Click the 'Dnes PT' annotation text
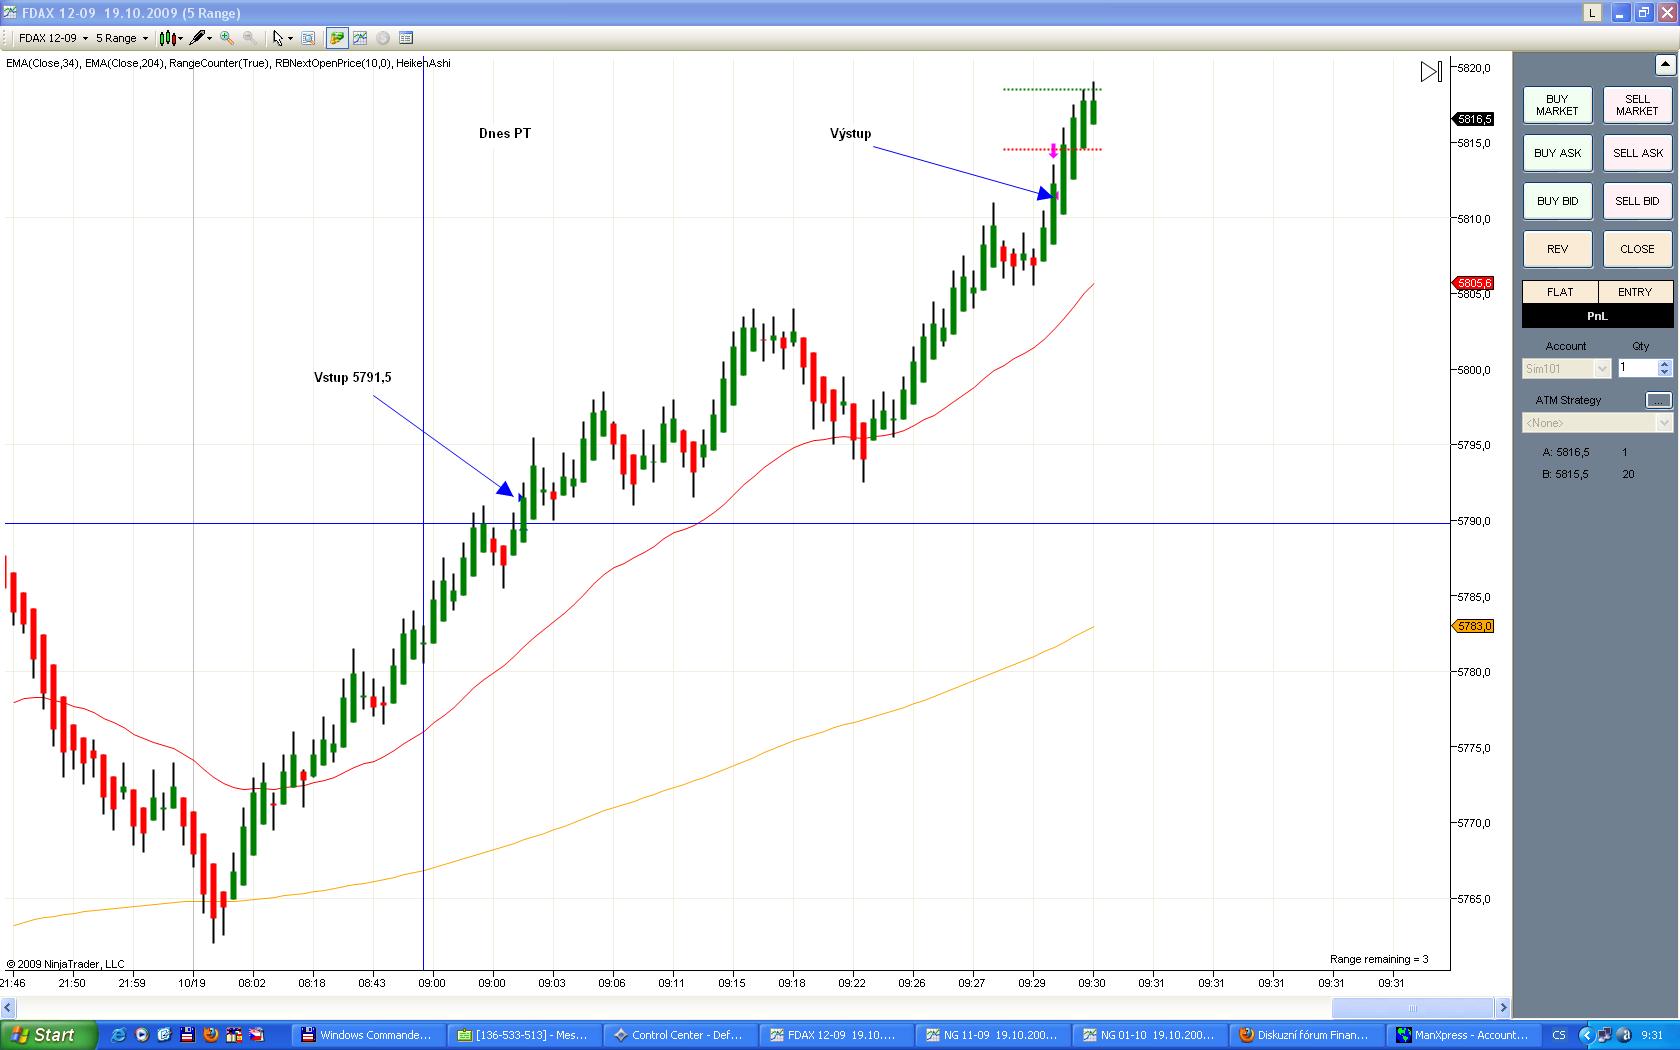Screen dimensions: 1680x1050 pos(505,133)
